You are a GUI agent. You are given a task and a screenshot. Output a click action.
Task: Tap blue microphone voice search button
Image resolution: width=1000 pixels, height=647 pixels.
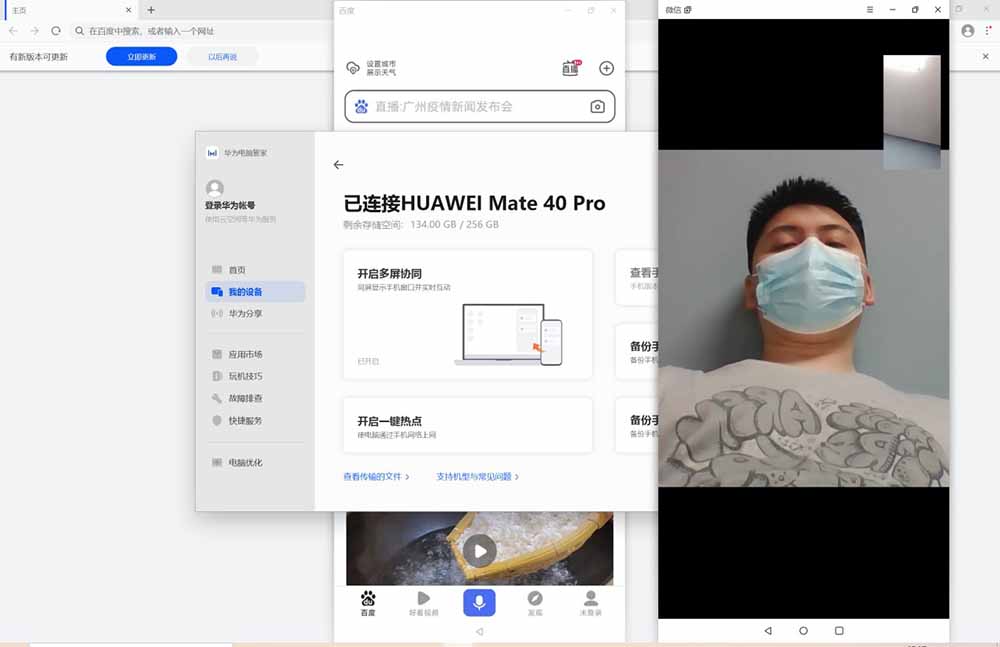(x=479, y=602)
